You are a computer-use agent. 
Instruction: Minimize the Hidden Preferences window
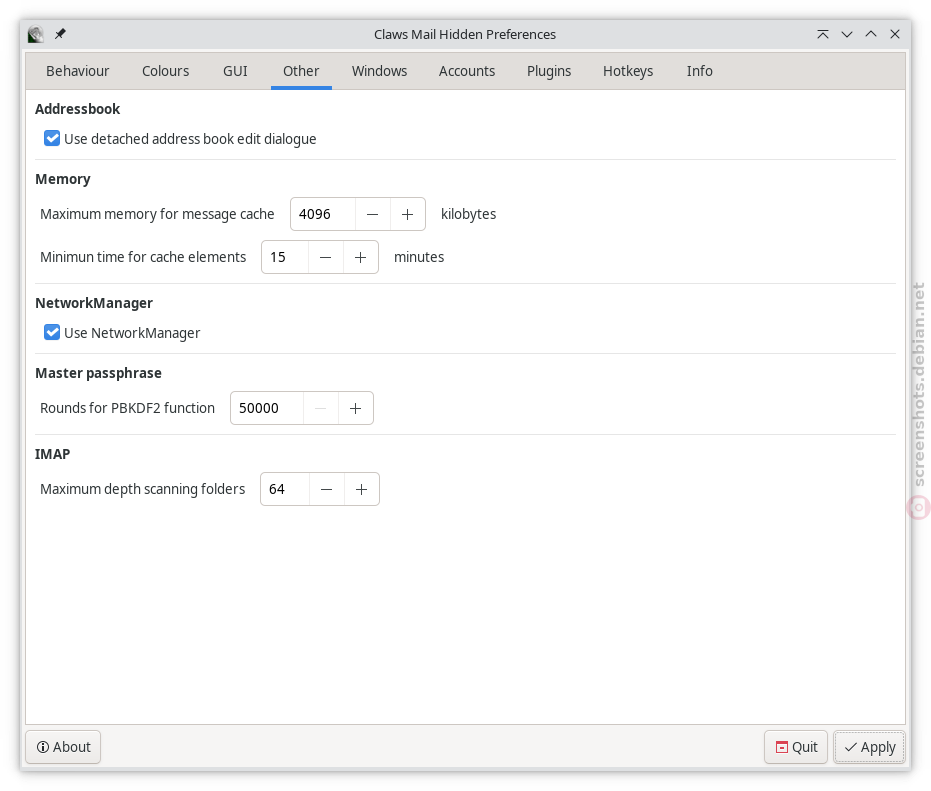pyautogui.click(x=847, y=34)
